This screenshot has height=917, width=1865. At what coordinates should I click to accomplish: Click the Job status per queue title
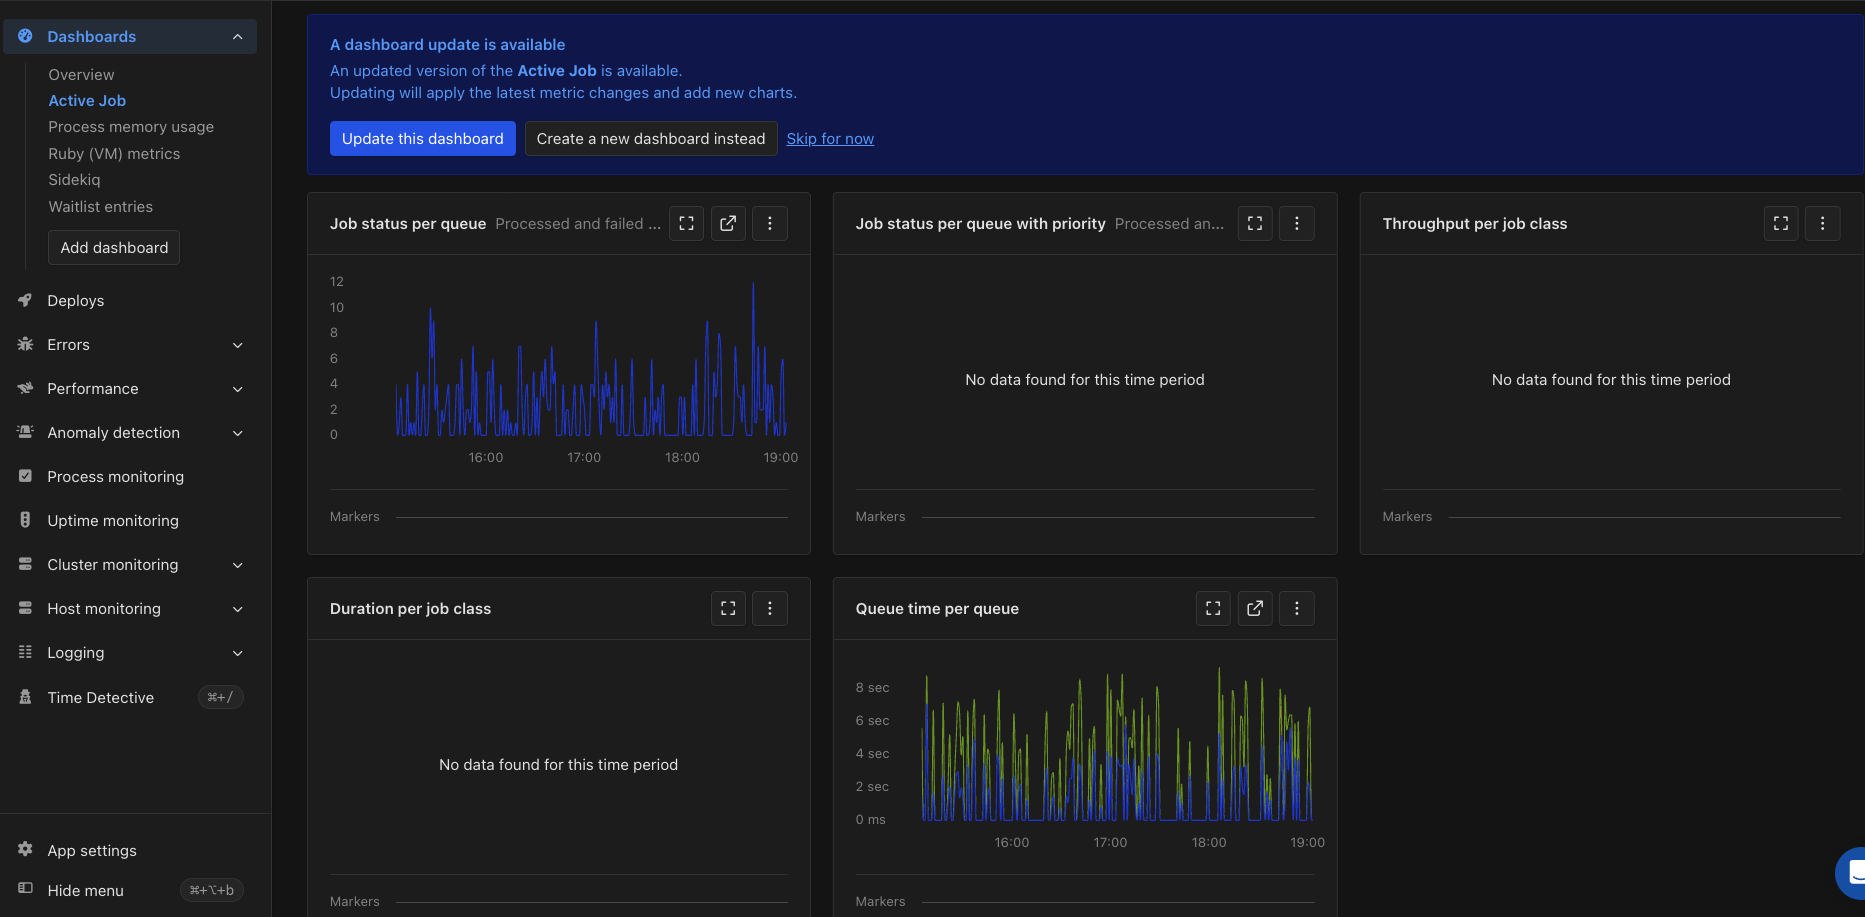[408, 224]
